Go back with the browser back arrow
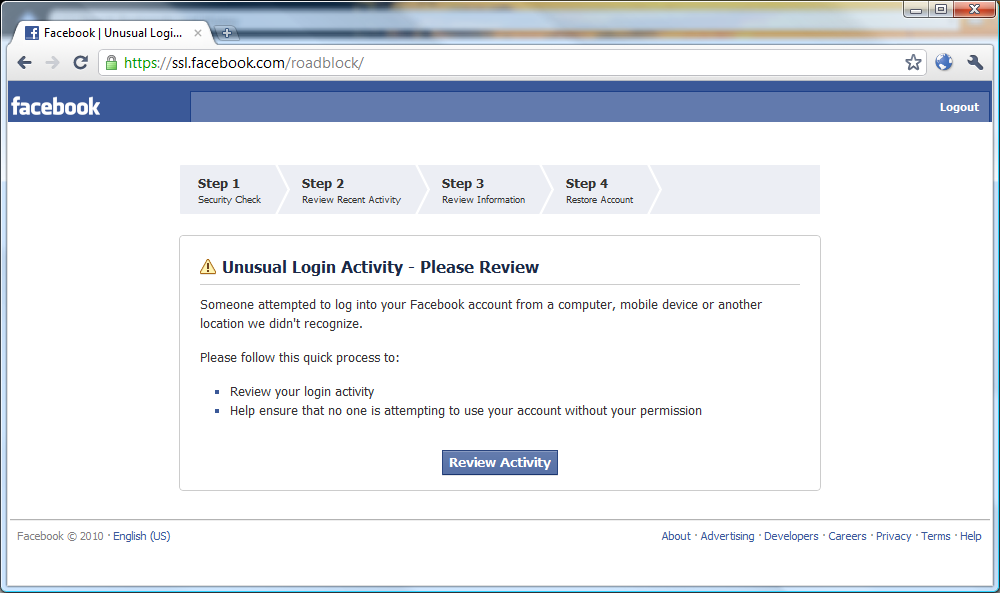The width and height of the screenshot is (1000, 593). click(x=25, y=62)
